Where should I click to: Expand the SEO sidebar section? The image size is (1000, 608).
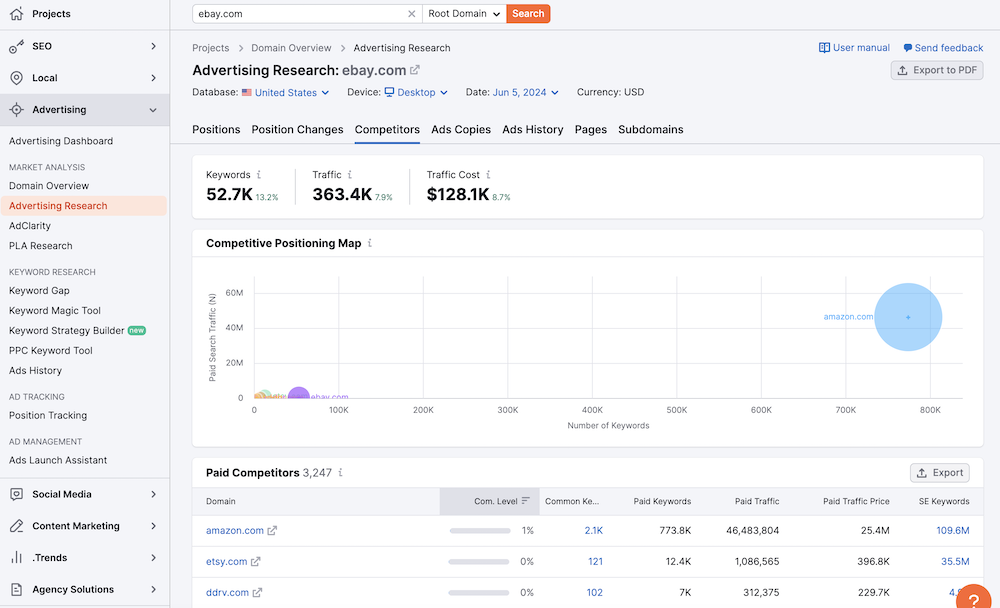pyautogui.click(x=153, y=46)
